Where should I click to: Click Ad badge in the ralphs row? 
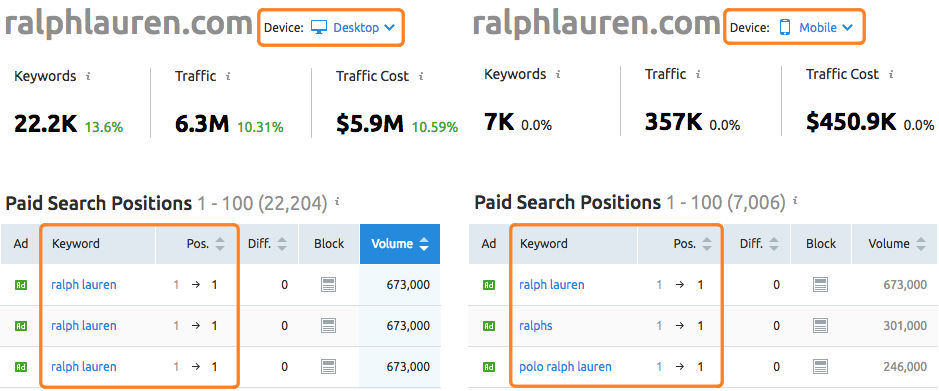(x=489, y=326)
